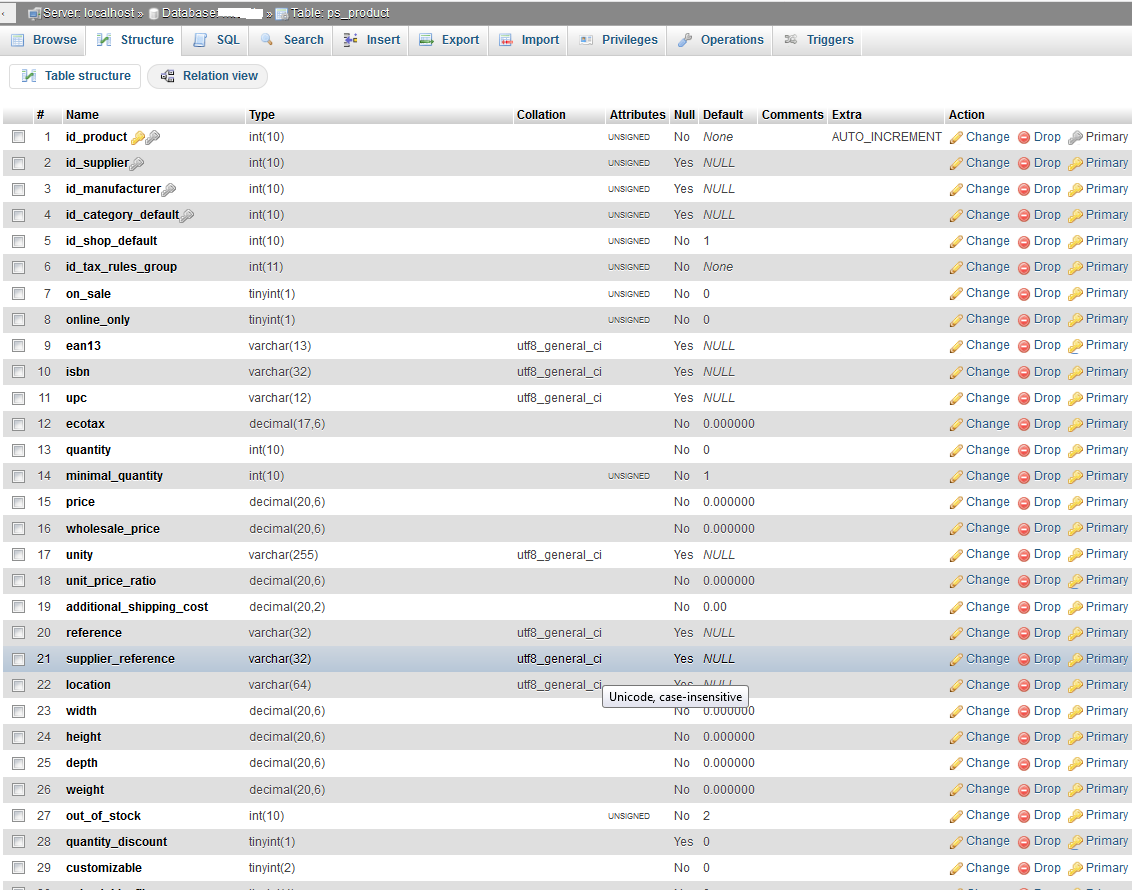The width and height of the screenshot is (1132, 890).
Task: Check the id_product row checkbox
Action: pyautogui.click(x=19, y=136)
